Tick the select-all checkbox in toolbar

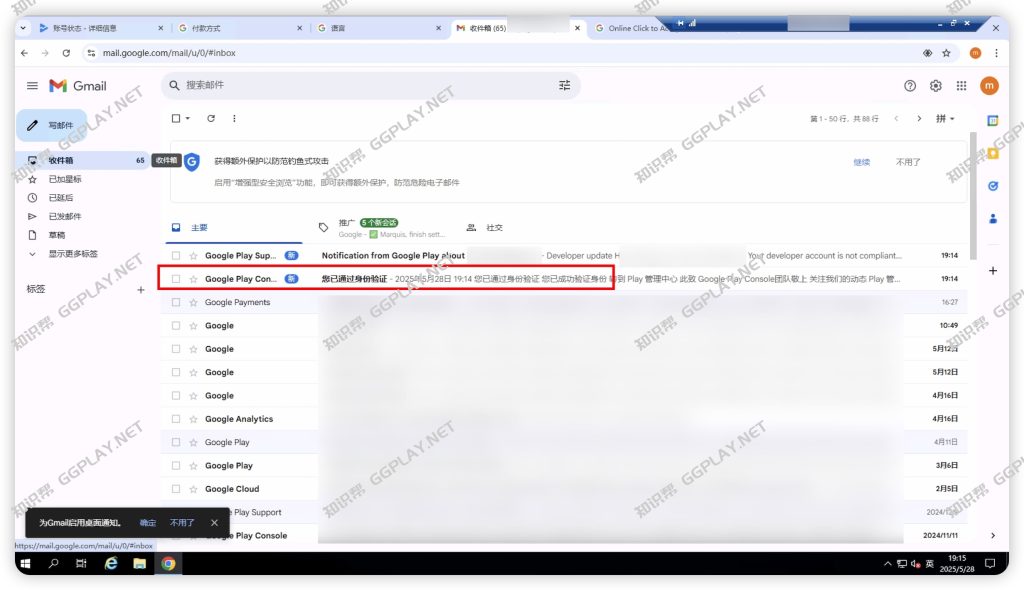pos(176,118)
